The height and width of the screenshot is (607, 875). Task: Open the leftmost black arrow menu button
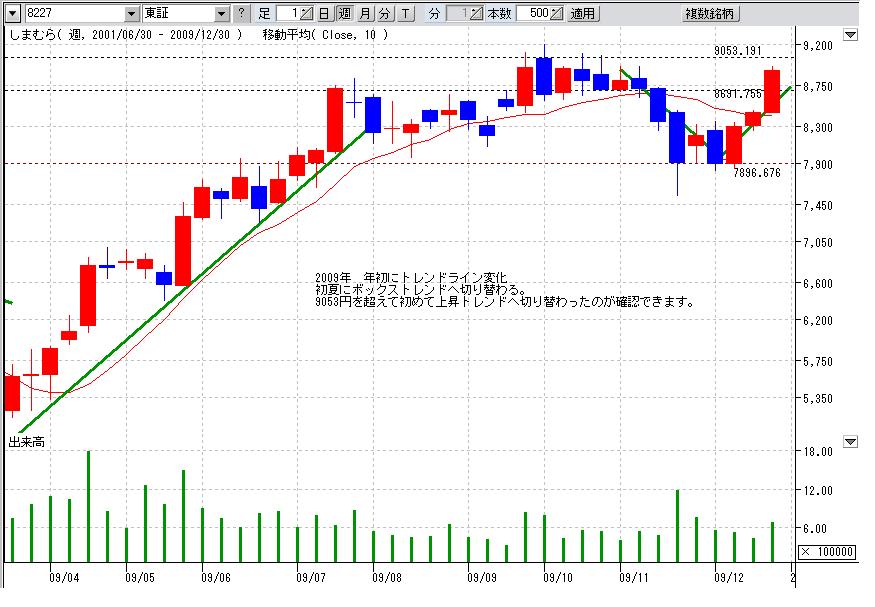click(12, 13)
